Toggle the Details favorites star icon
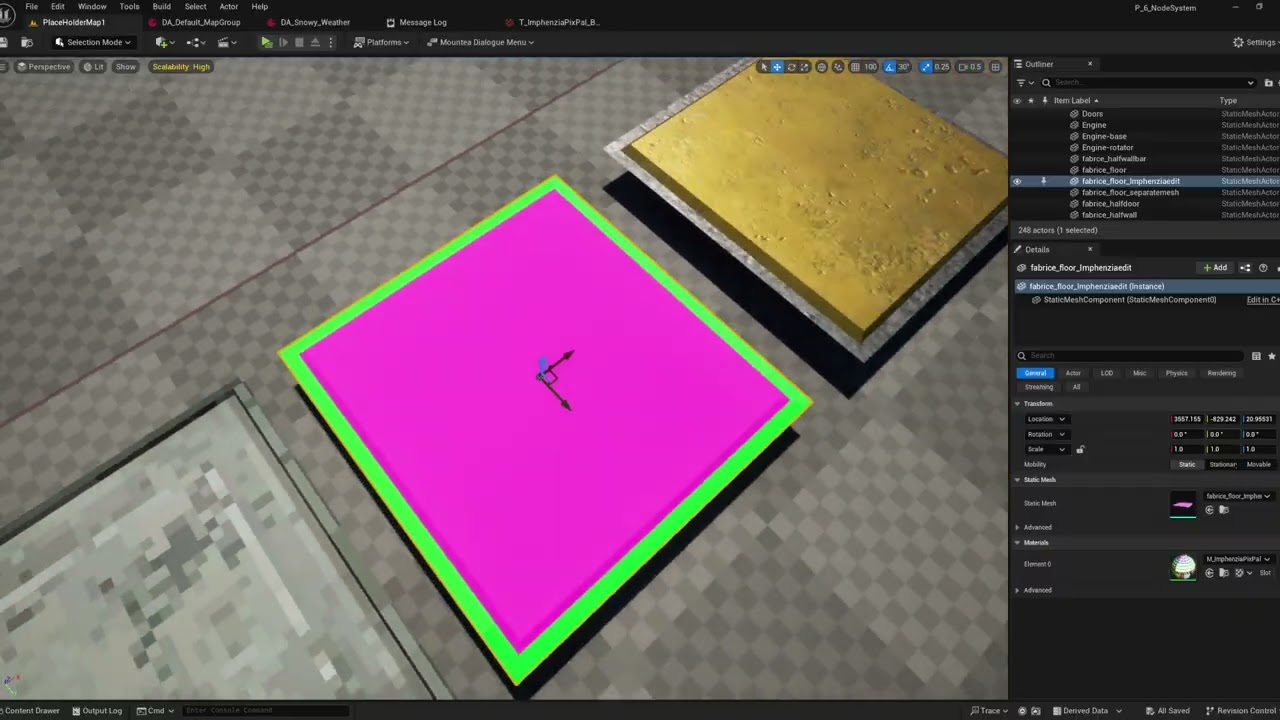This screenshot has height=720, width=1280. [1272, 356]
